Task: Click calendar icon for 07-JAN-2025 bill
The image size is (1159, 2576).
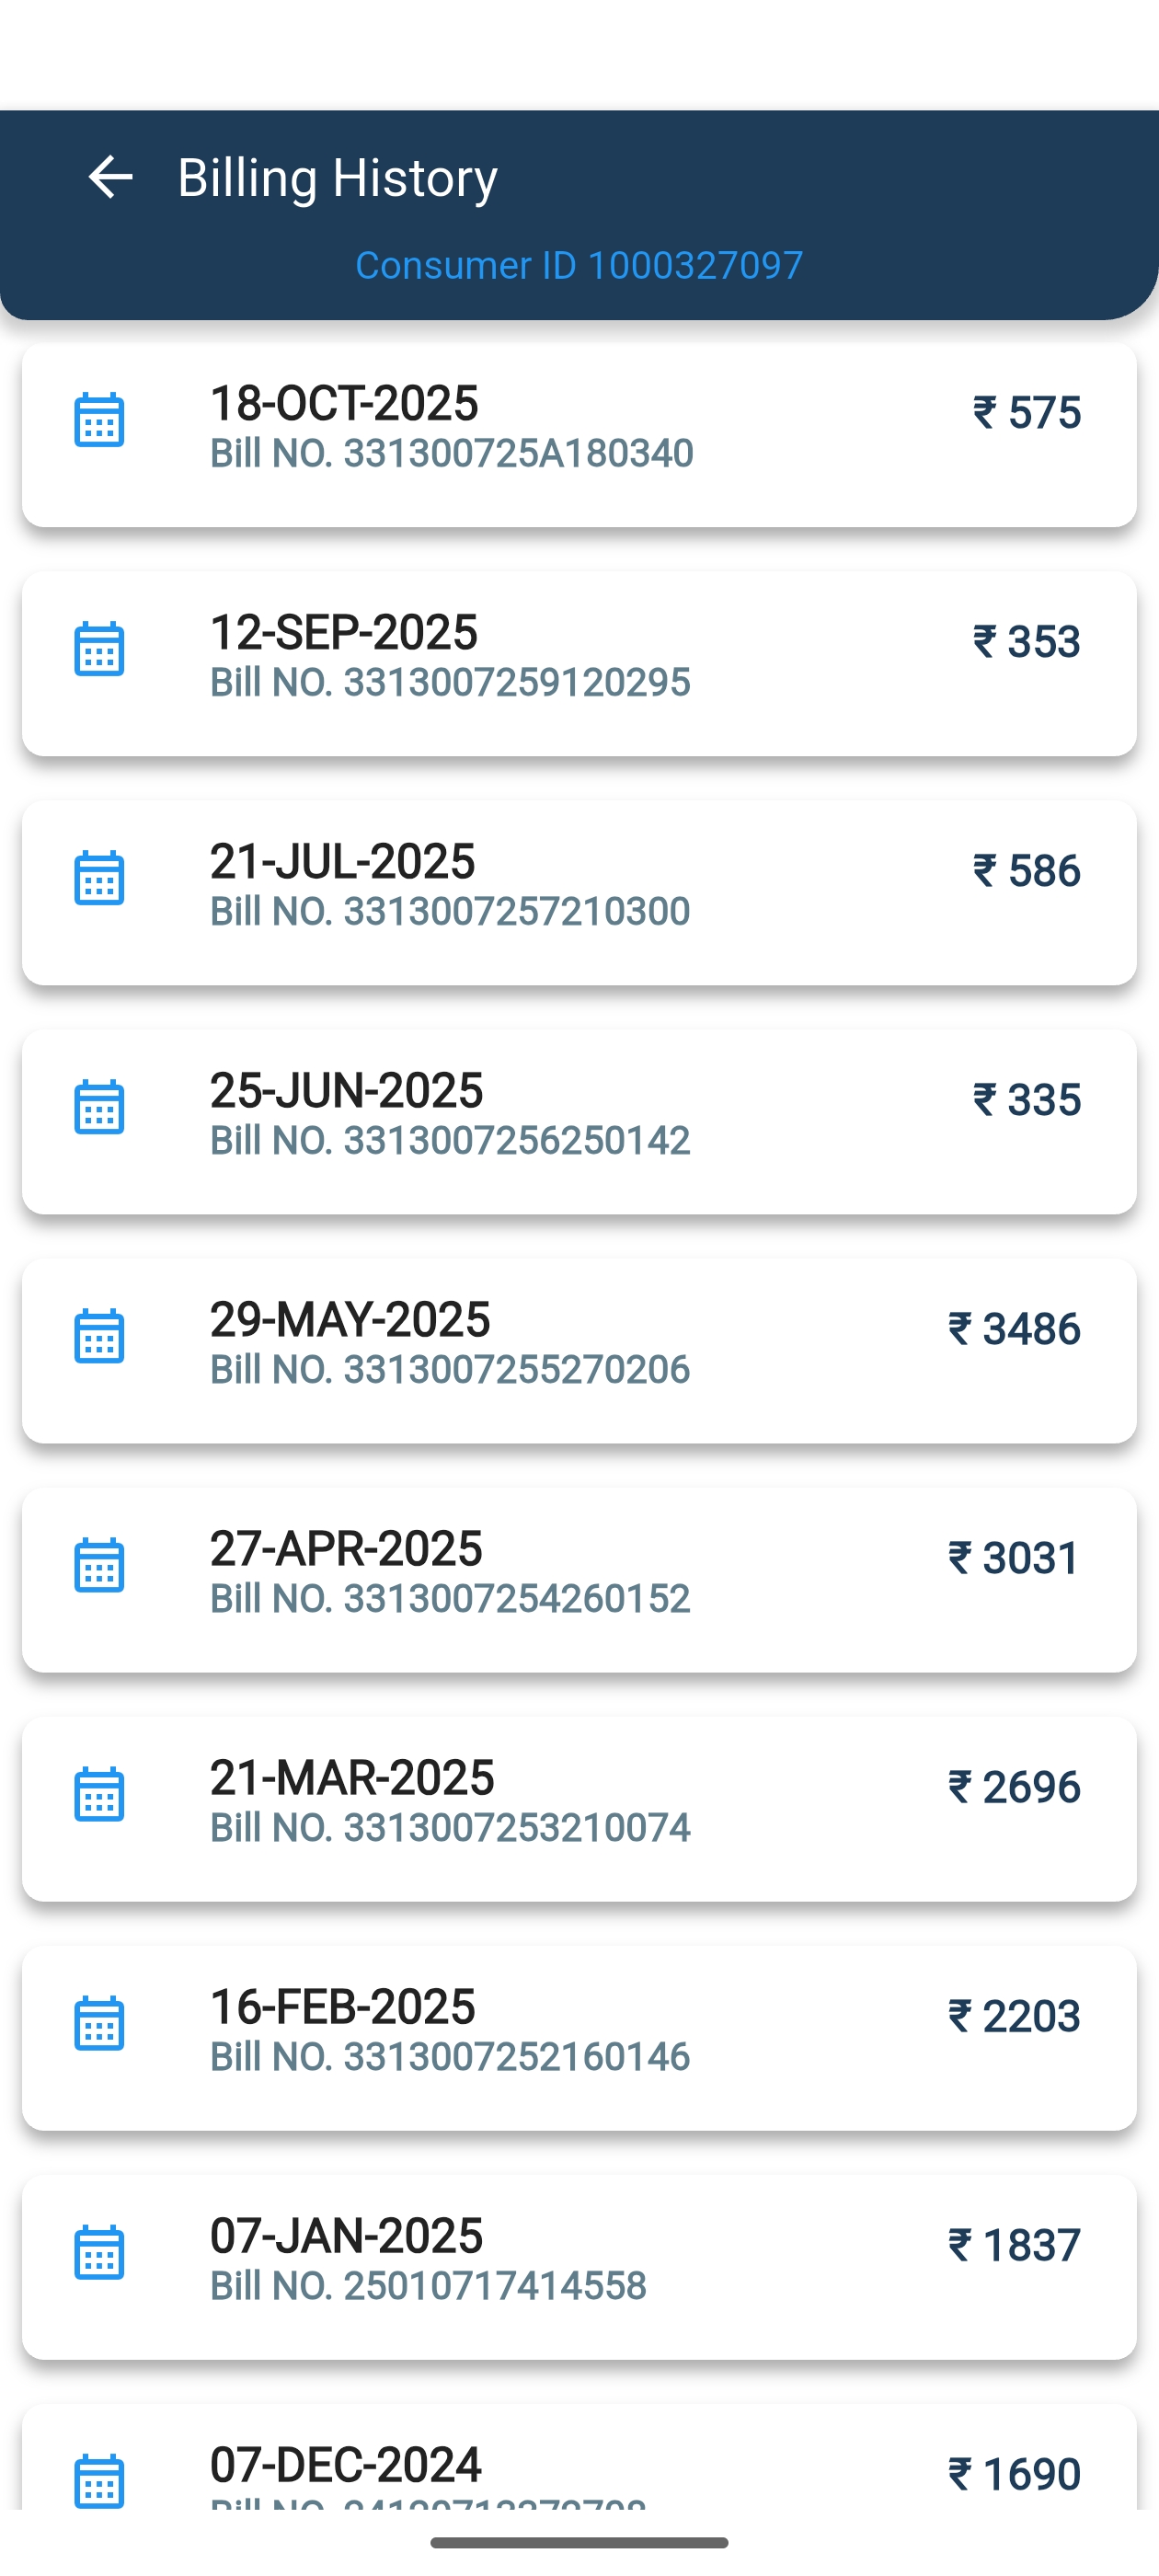Action: pyautogui.click(x=99, y=2252)
